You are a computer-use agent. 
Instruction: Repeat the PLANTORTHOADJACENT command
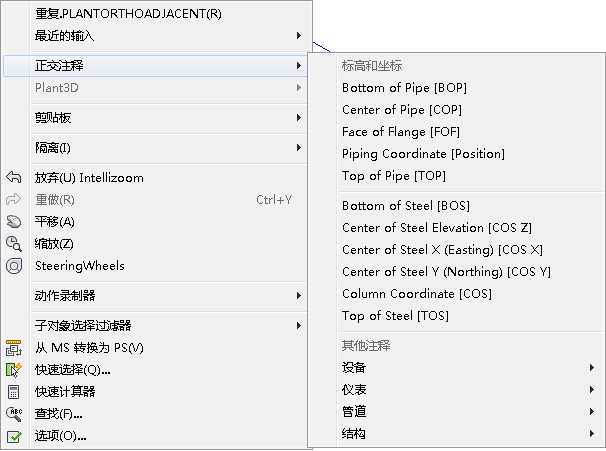point(128,14)
